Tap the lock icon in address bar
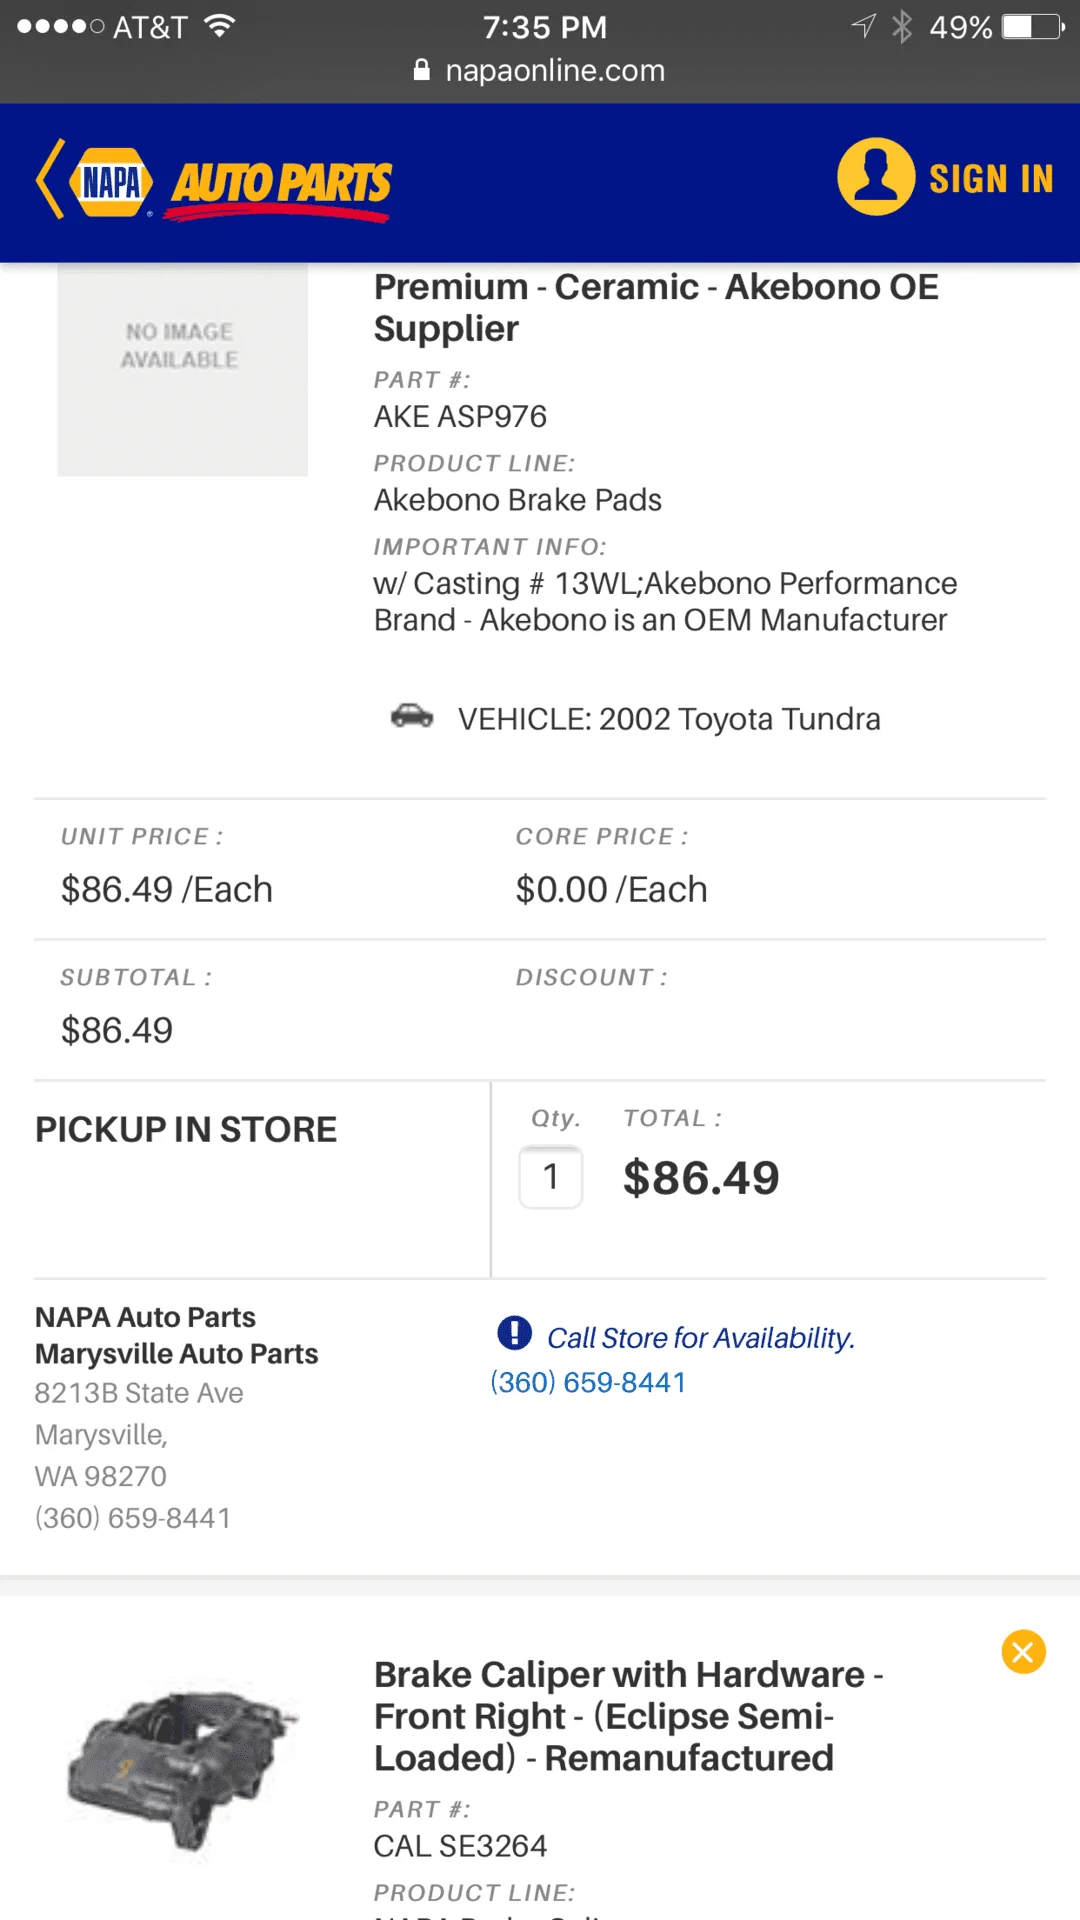The image size is (1080, 1920). point(422,70)
